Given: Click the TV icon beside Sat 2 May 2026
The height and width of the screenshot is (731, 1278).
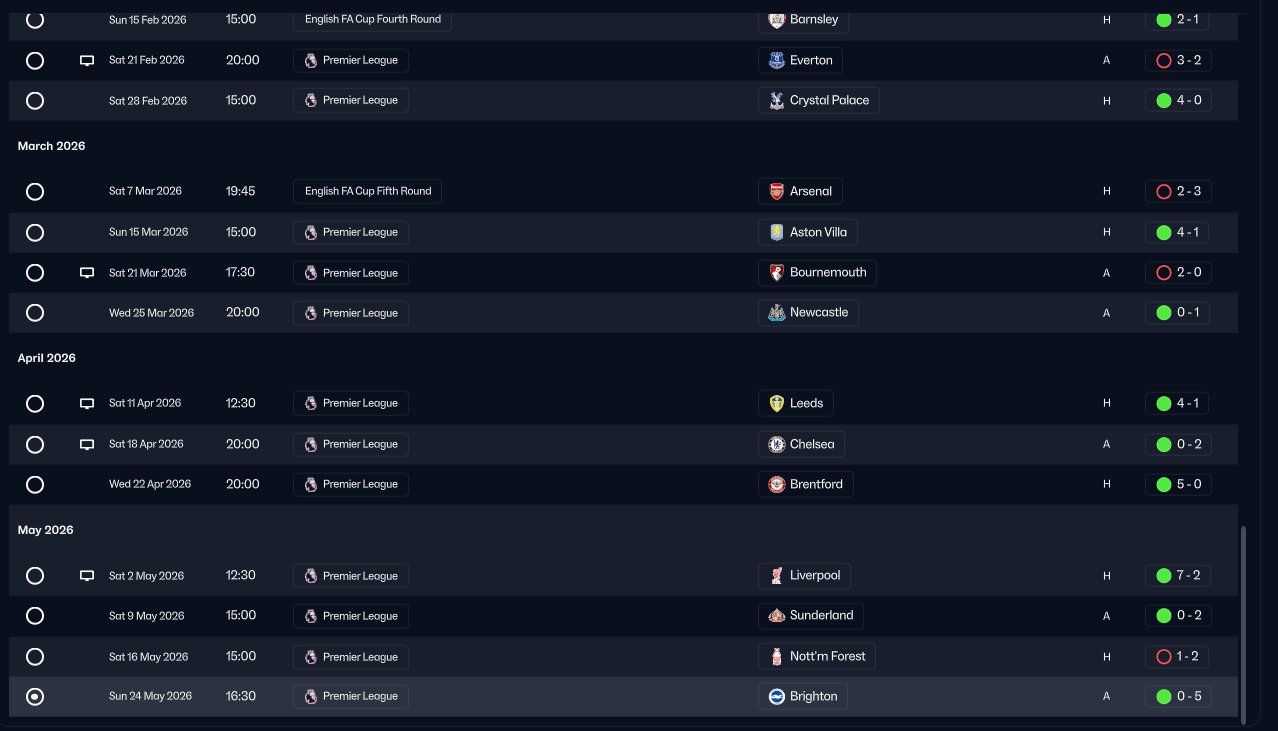Looking at the screenshot, I should (87, 576).
